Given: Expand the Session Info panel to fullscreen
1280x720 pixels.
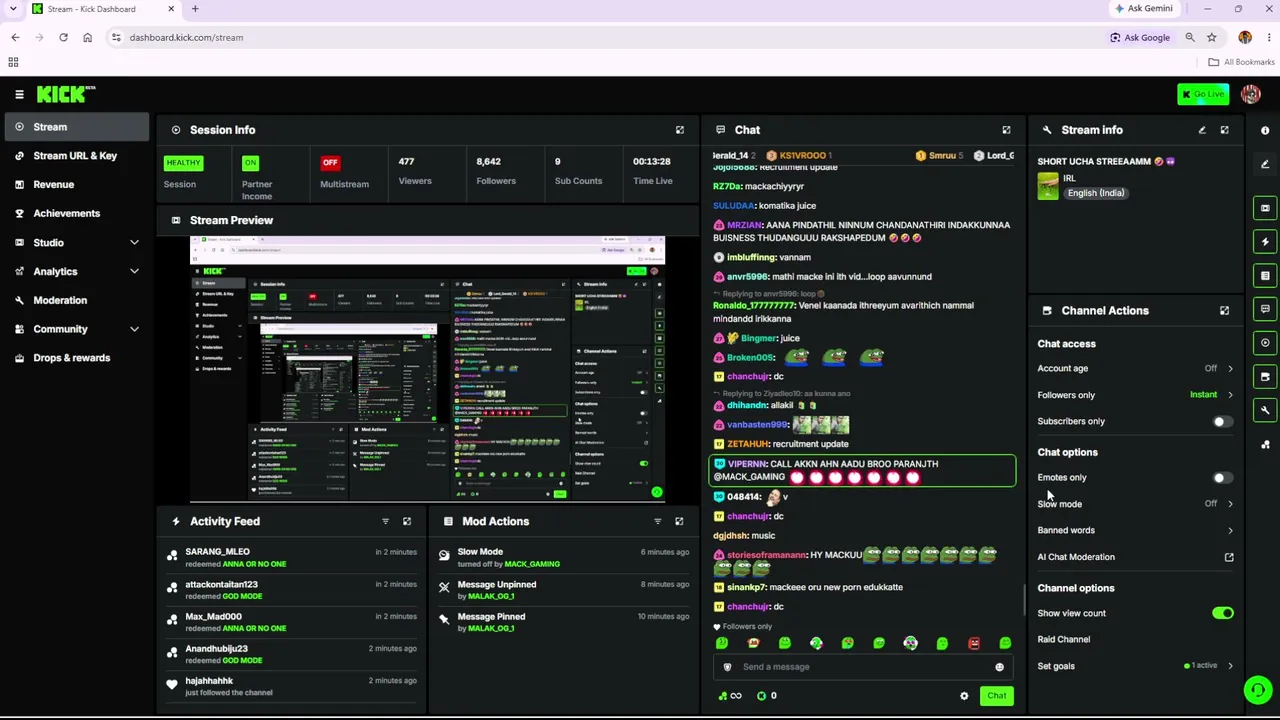Looking at the screenshot, I should (680, 130).
